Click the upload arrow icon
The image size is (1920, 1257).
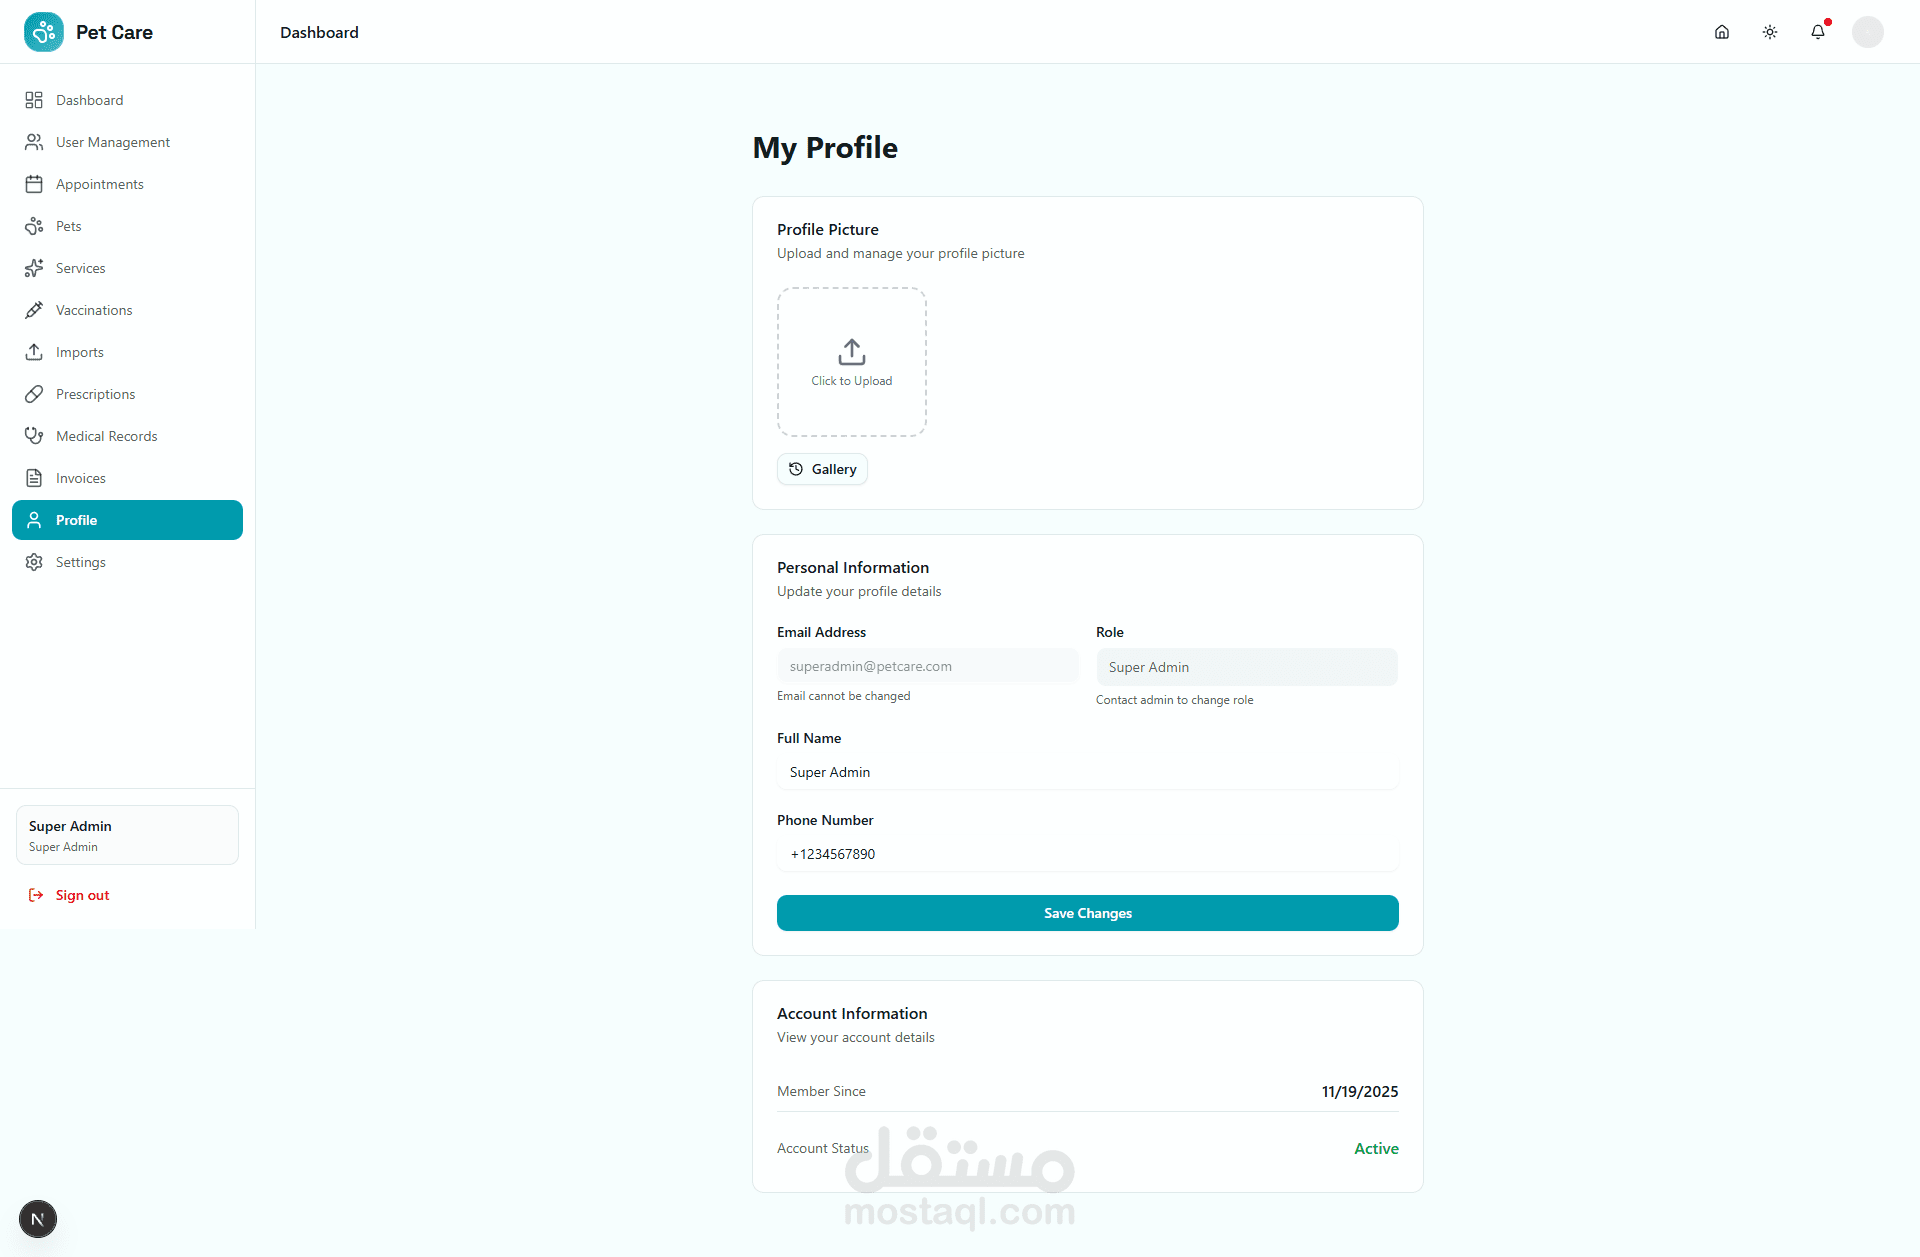[x=852, y=352]
